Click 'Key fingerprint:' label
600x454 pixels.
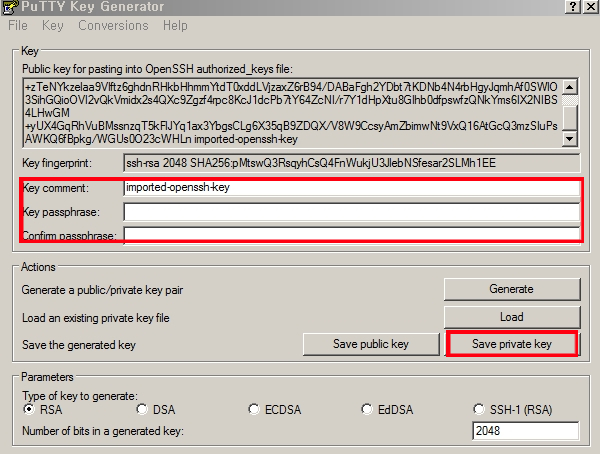57,163
